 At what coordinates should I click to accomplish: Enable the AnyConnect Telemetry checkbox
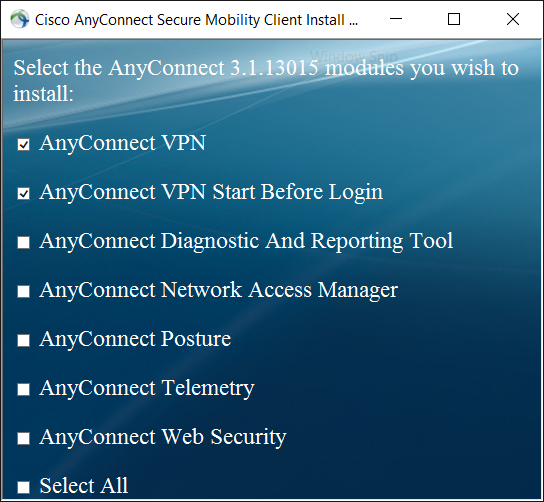tap(24, 389)
